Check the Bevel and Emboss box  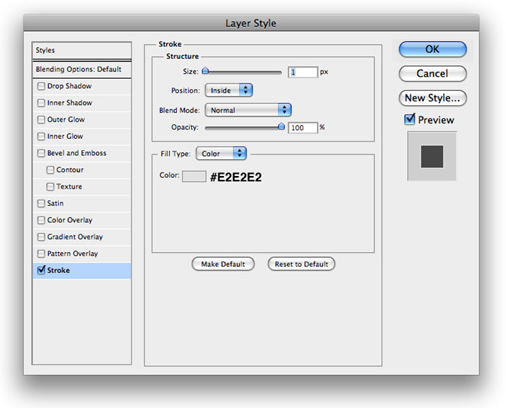click(x=41, y=153)
